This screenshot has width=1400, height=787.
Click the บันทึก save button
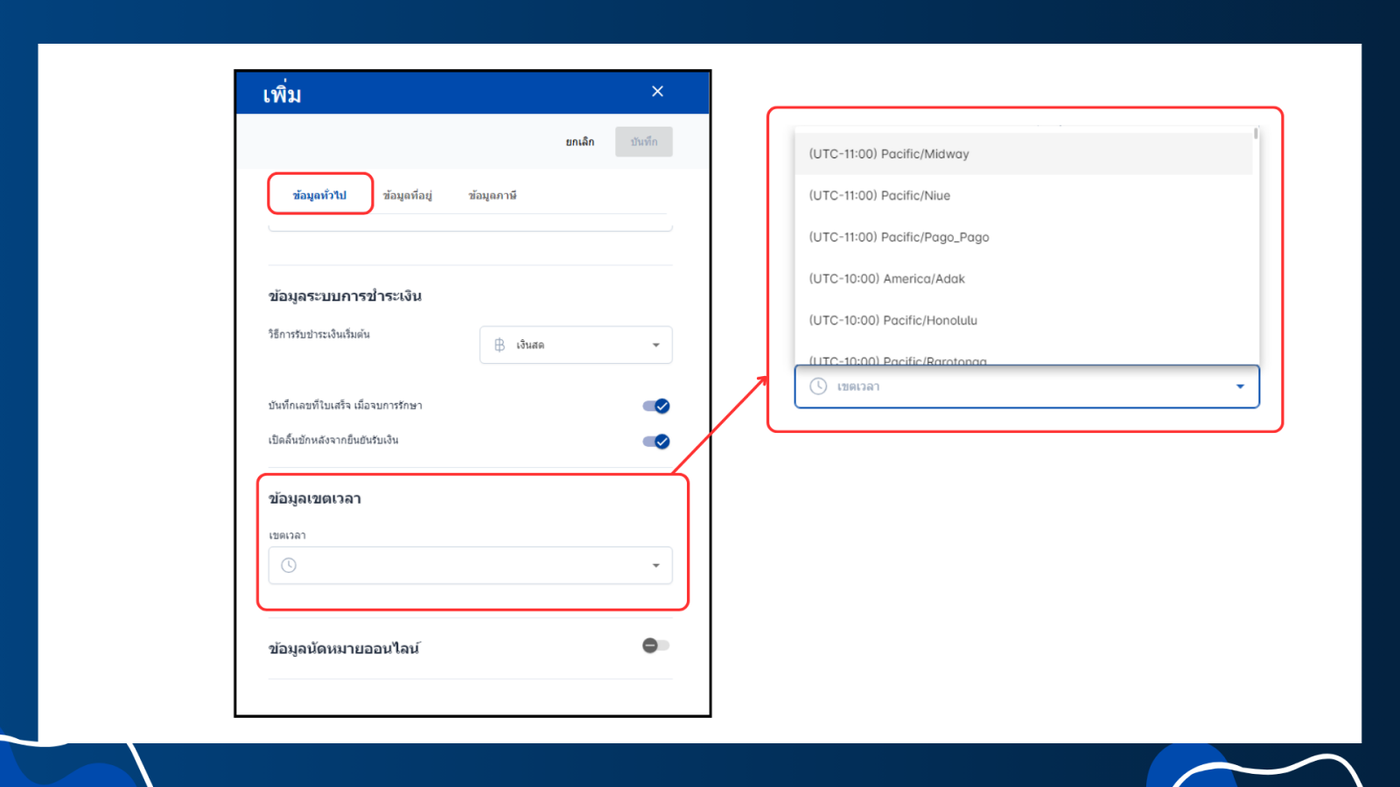[x=644, y=142]
